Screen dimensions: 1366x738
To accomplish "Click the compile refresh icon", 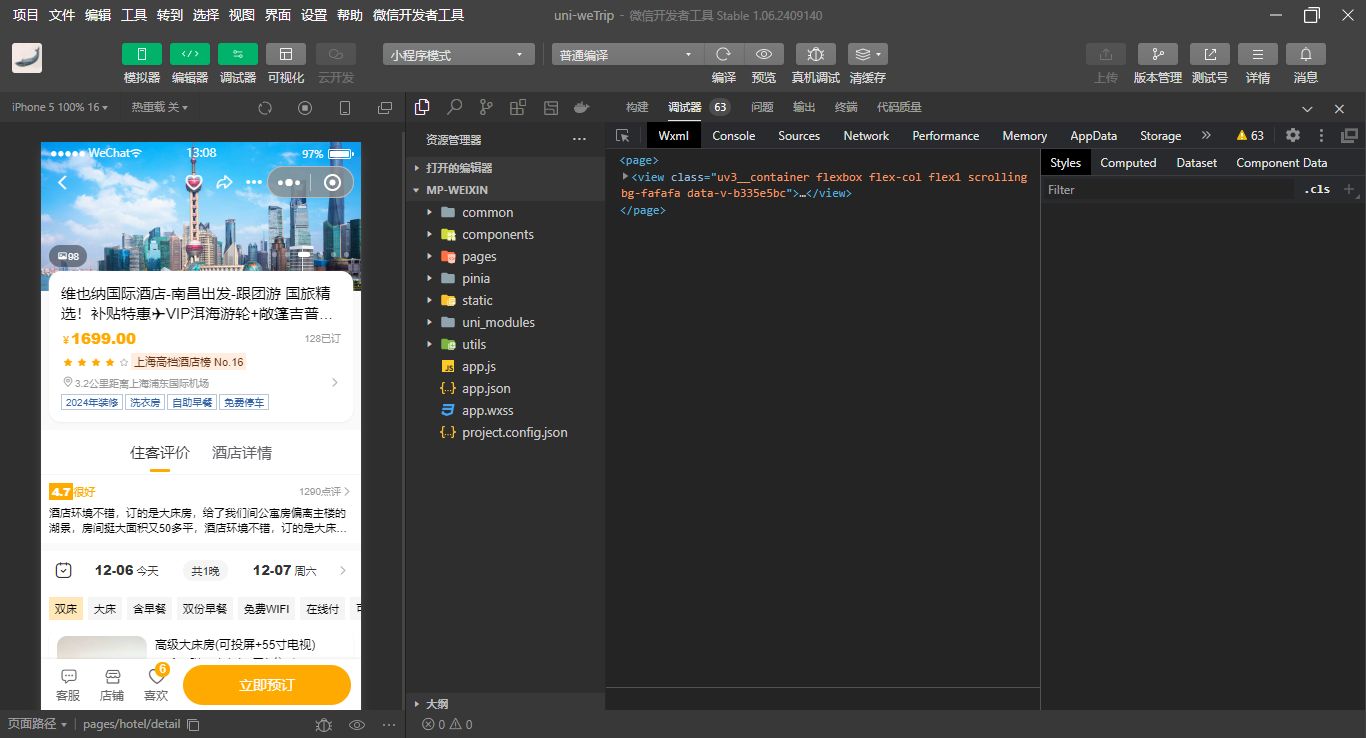I will (723, 54).
